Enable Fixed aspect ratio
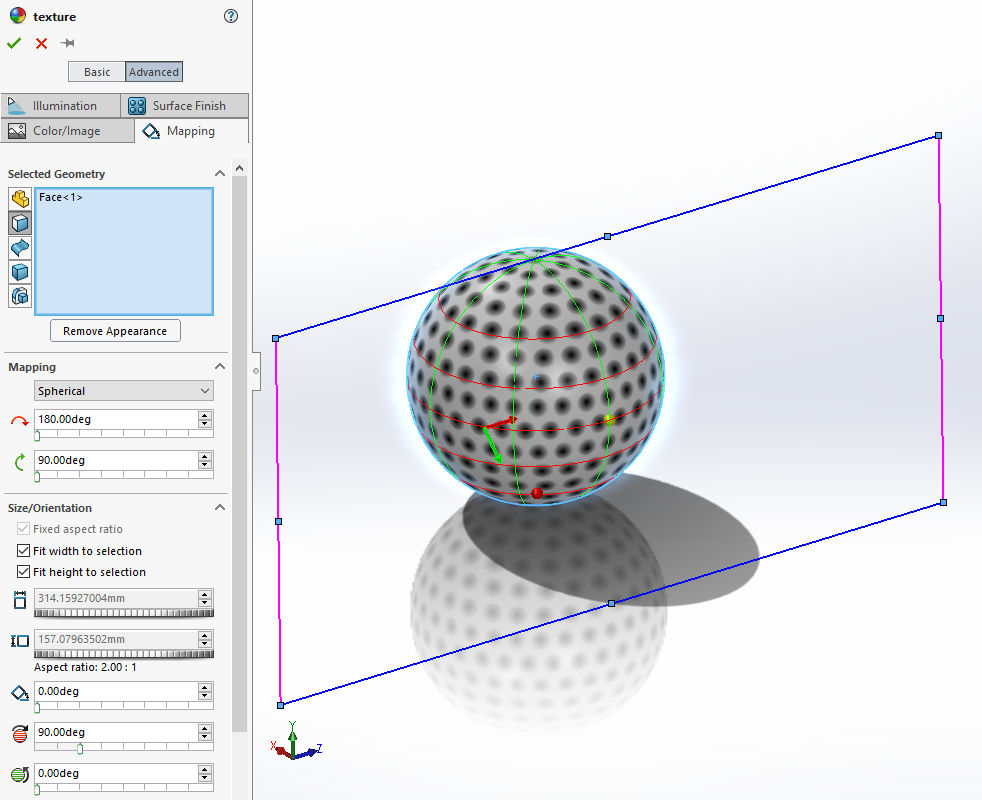Viewport: 982px width, 800px height. pos(24,530)
